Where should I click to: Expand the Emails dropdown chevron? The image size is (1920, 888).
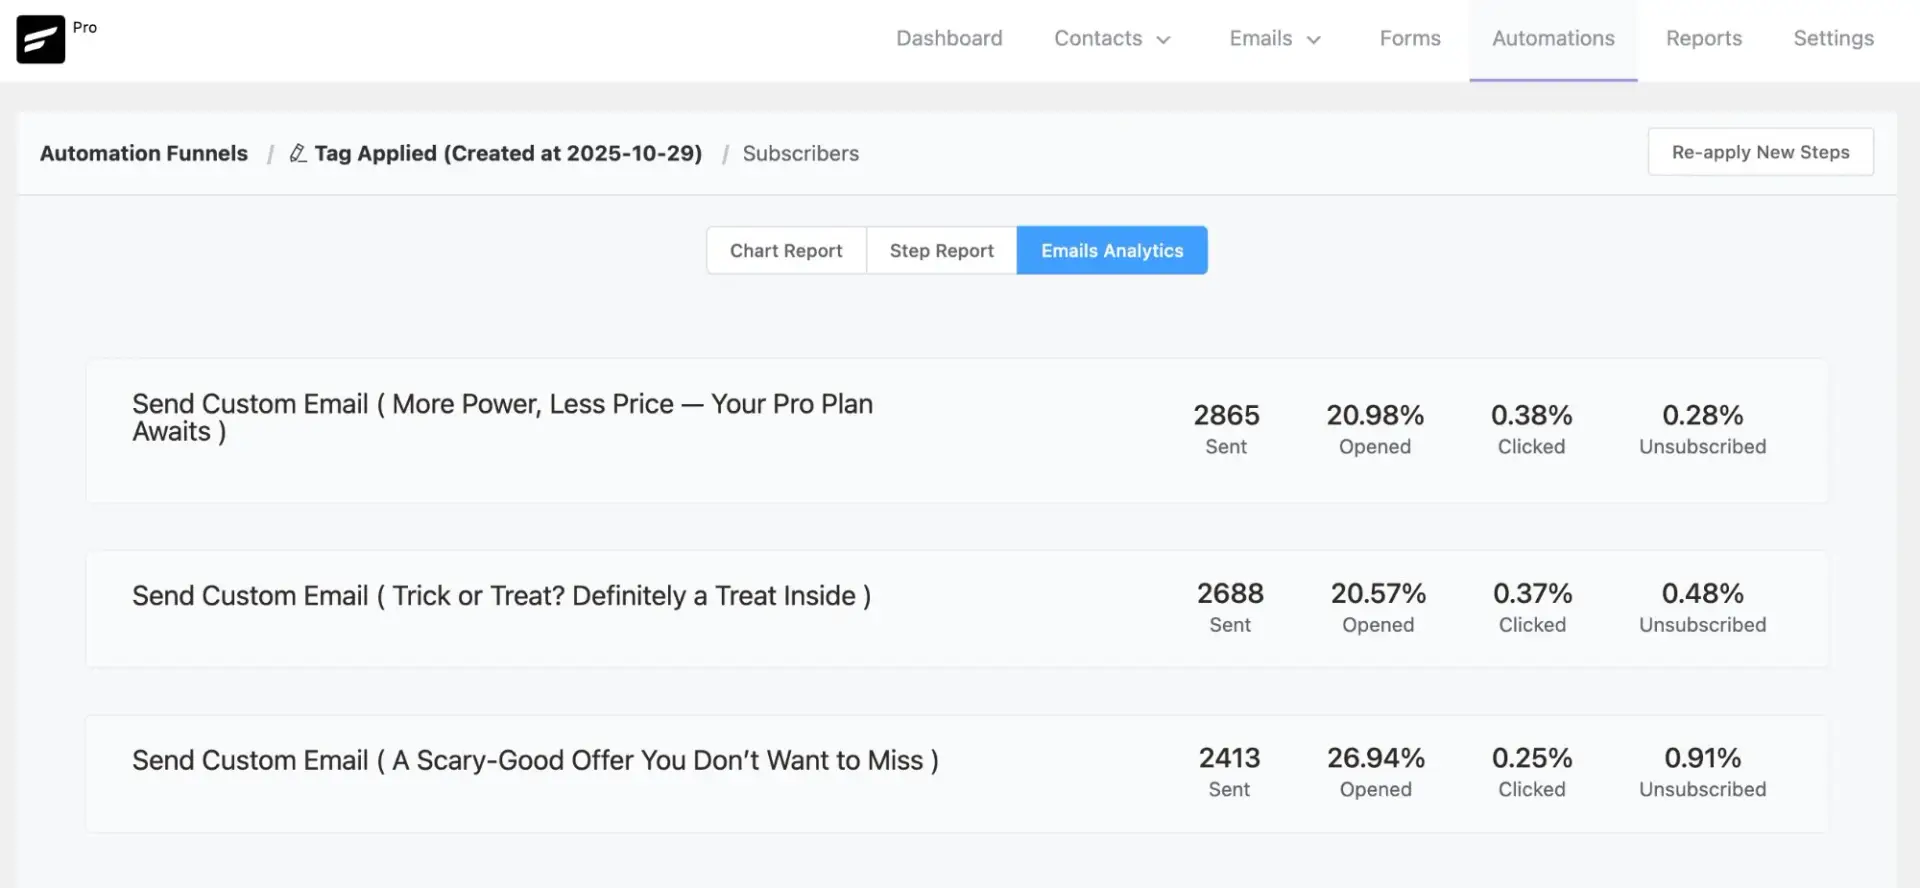[1314, 40]
